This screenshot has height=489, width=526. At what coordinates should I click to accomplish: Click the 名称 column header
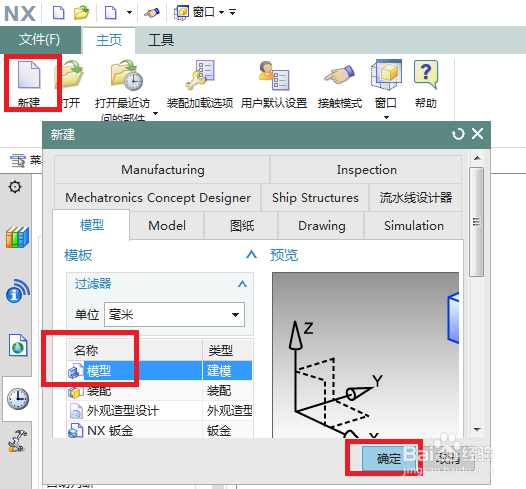135,350
